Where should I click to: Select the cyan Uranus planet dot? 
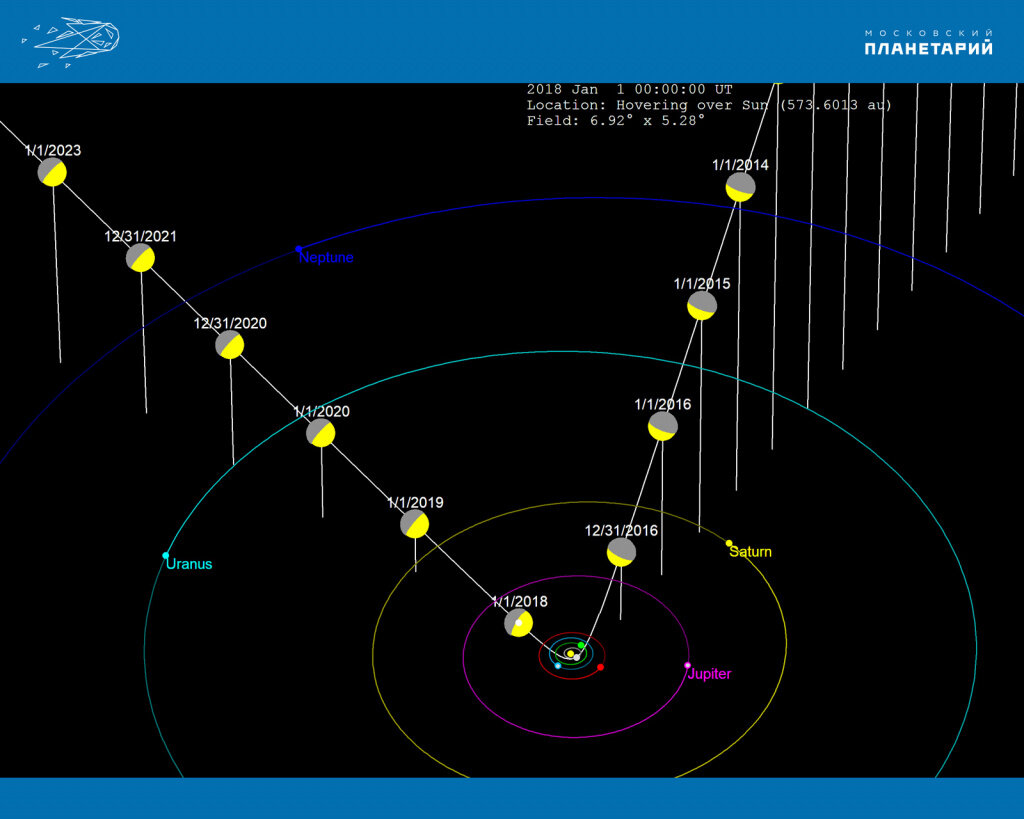[x=166, y=556]
